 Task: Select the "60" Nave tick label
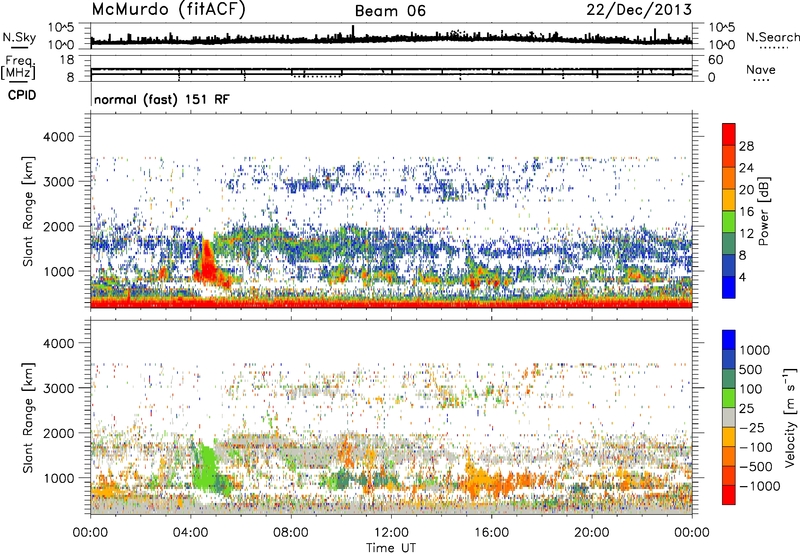[x=716, y=60]
